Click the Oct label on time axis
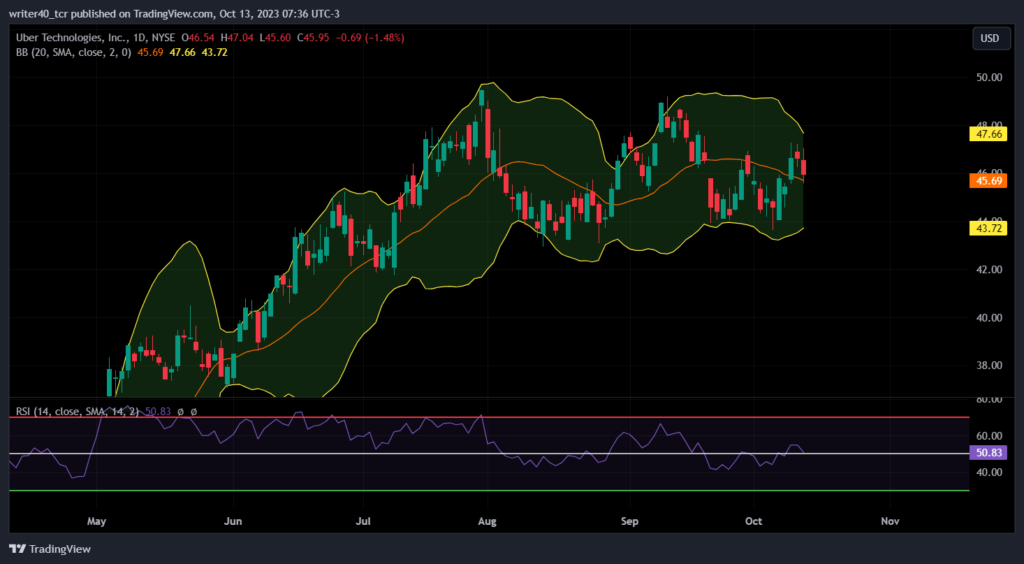Viewport: 1024px width, 564px height. pyautogui.click(x=754, y=522)
